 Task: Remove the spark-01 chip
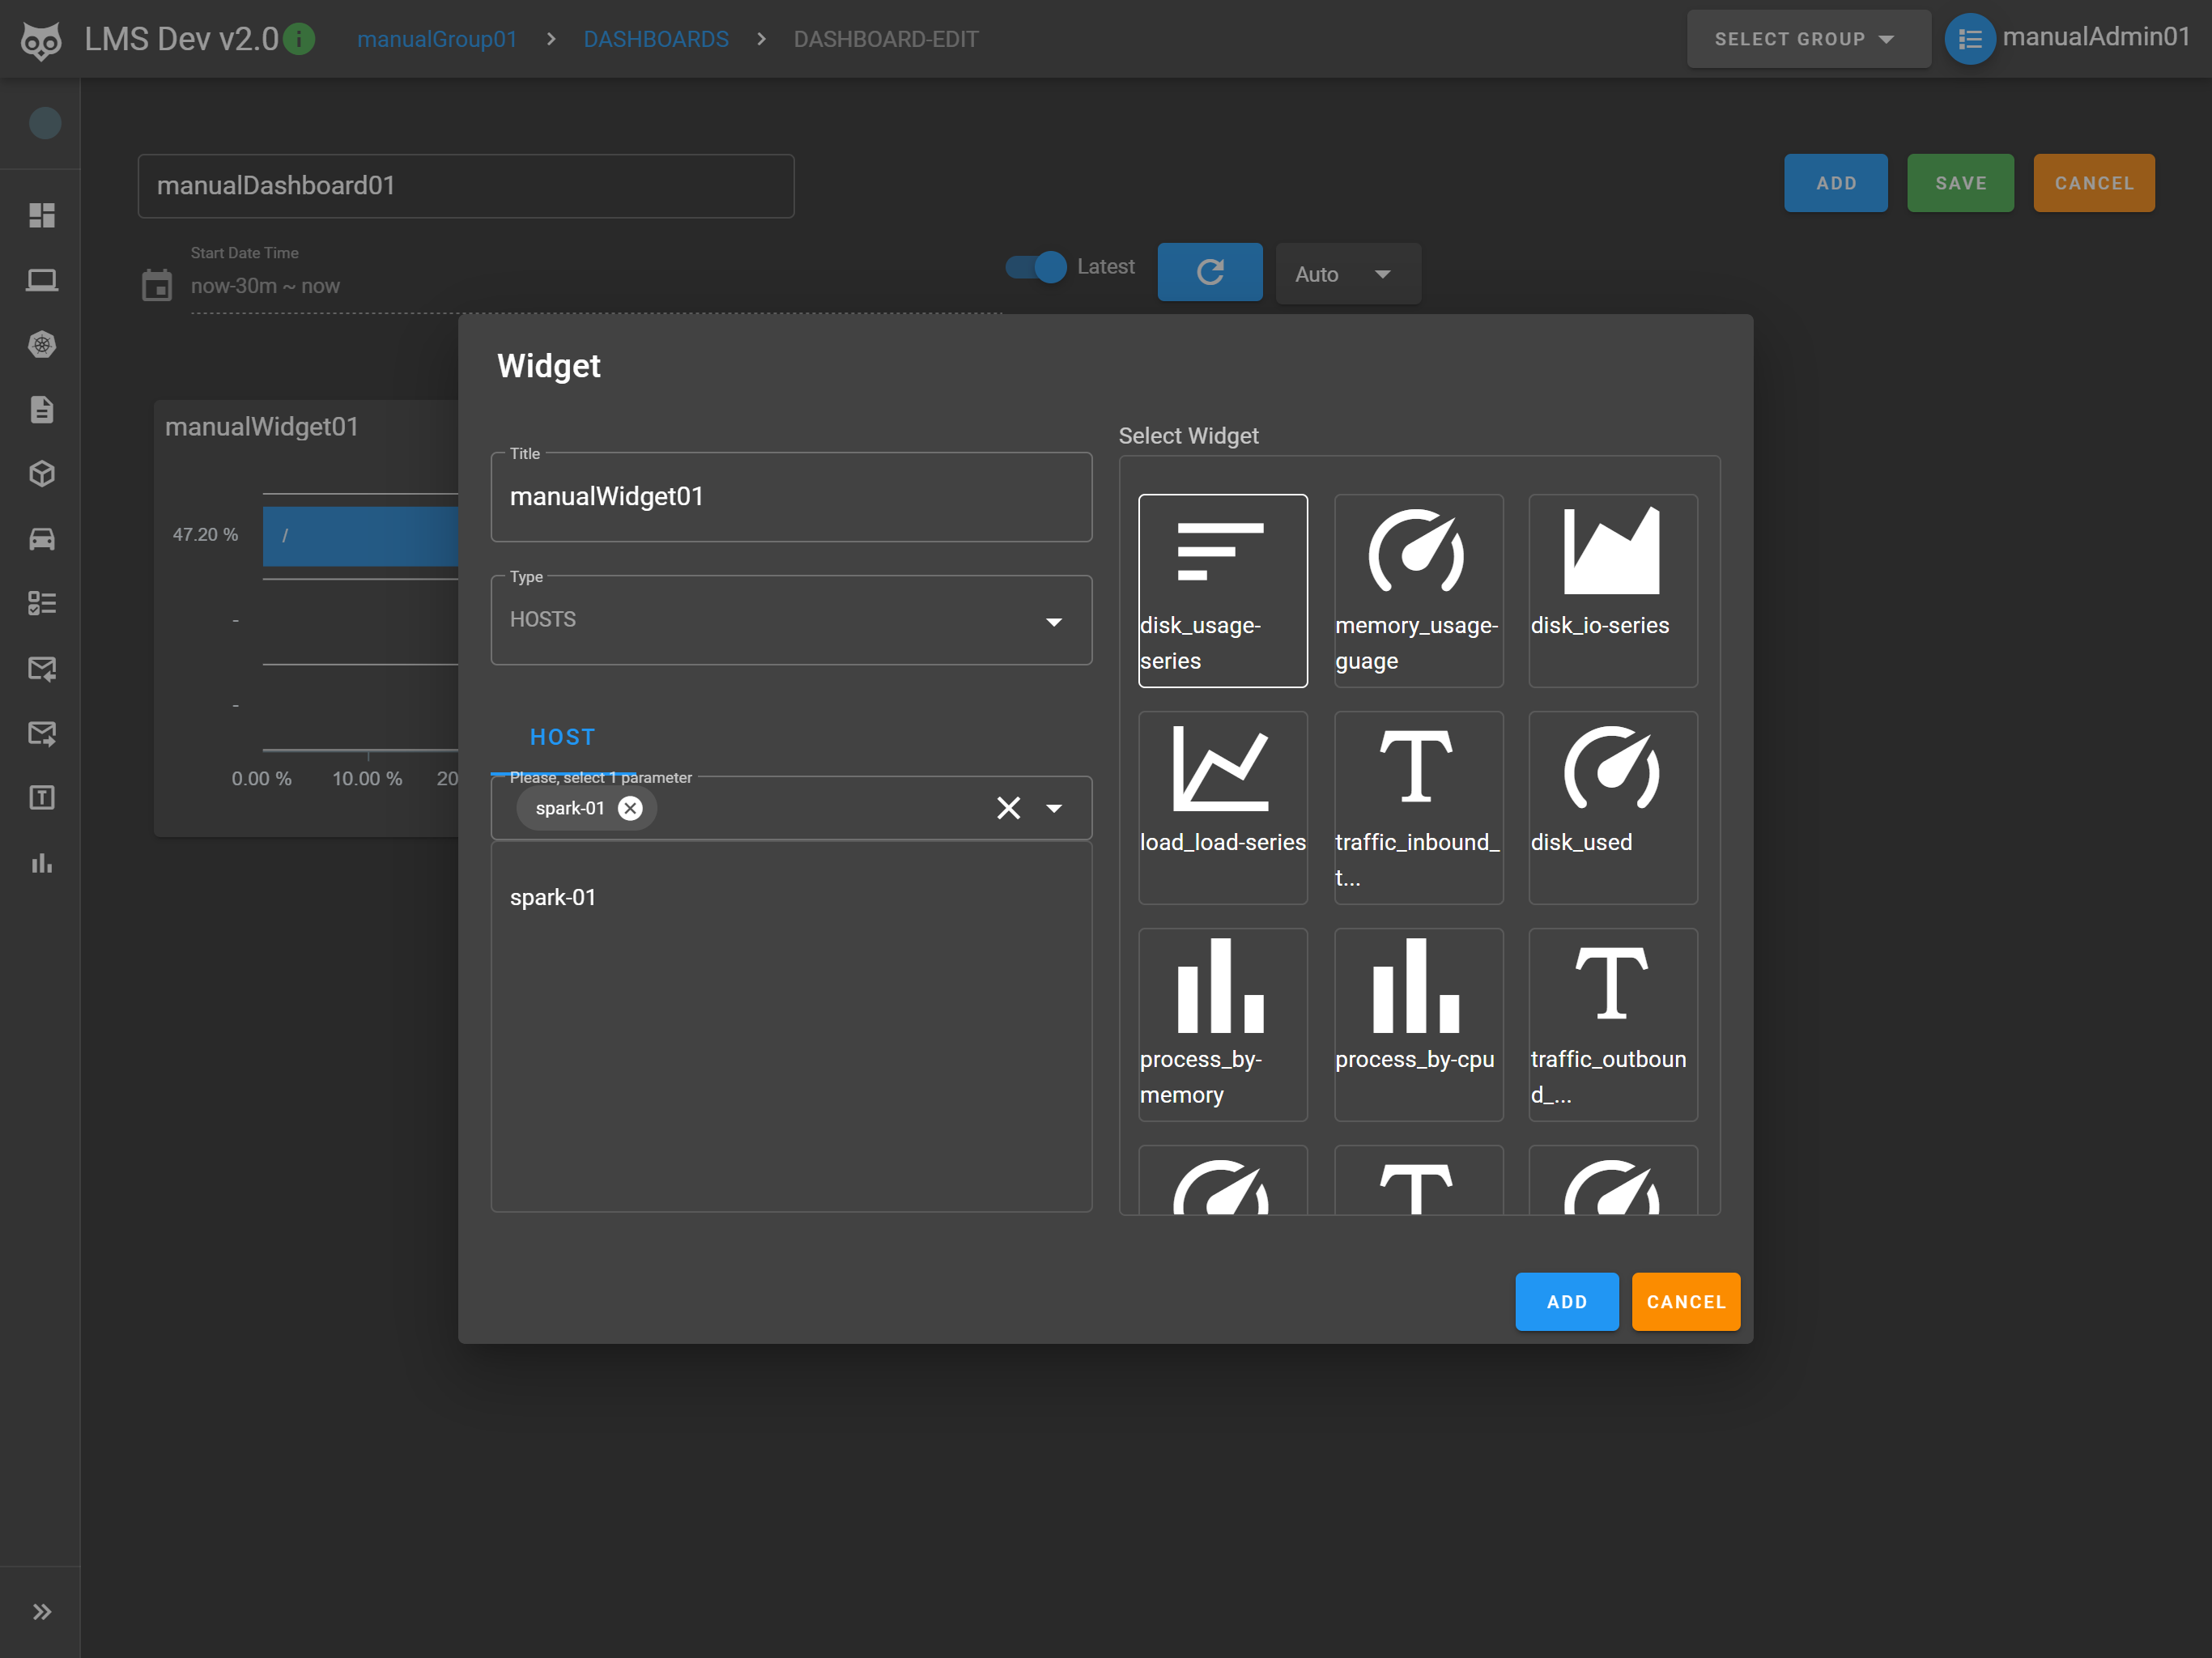[630, 808]
